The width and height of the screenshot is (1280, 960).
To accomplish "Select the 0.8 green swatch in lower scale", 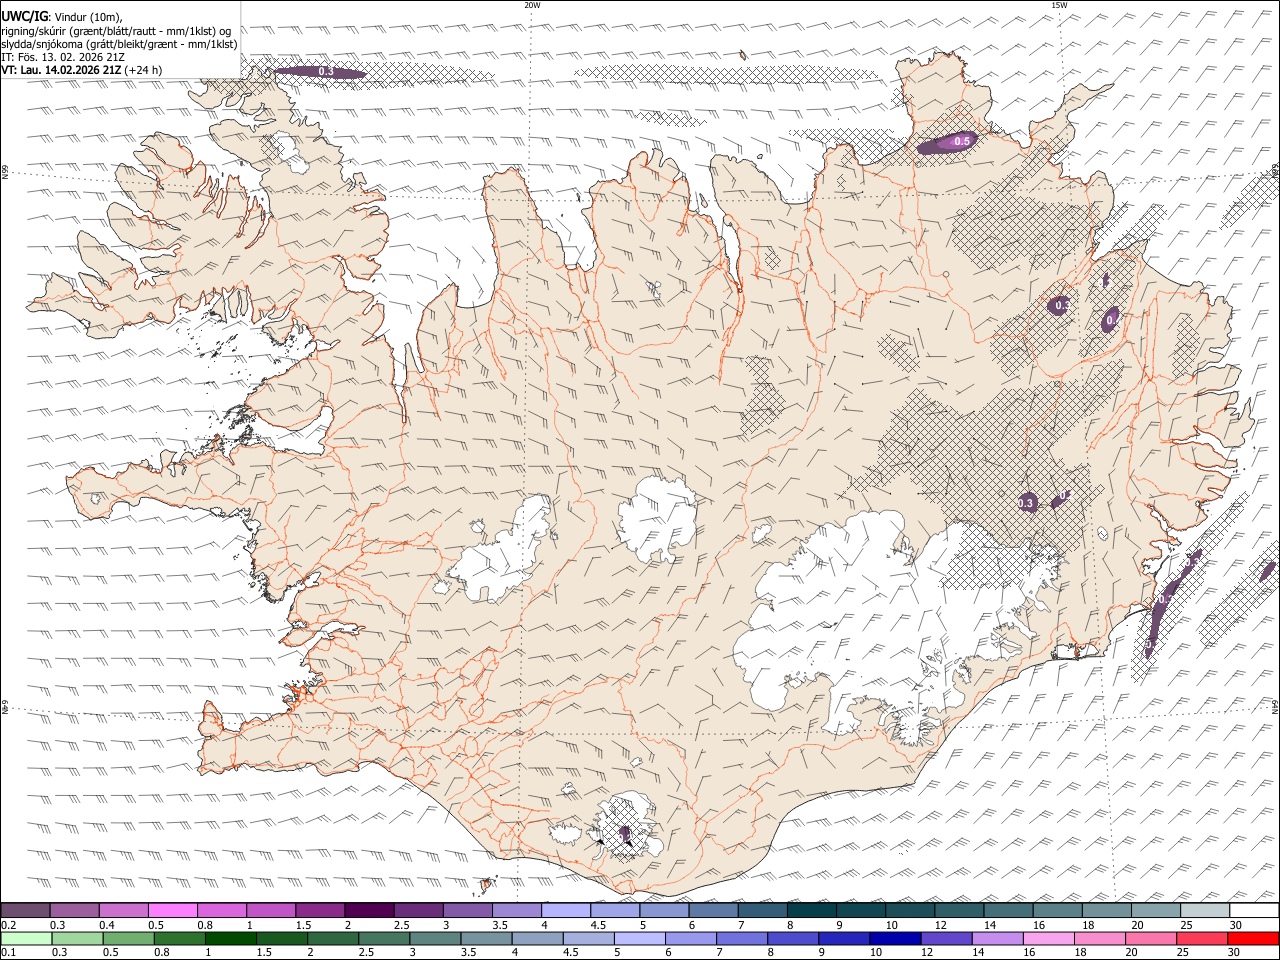I will point(179,938).
